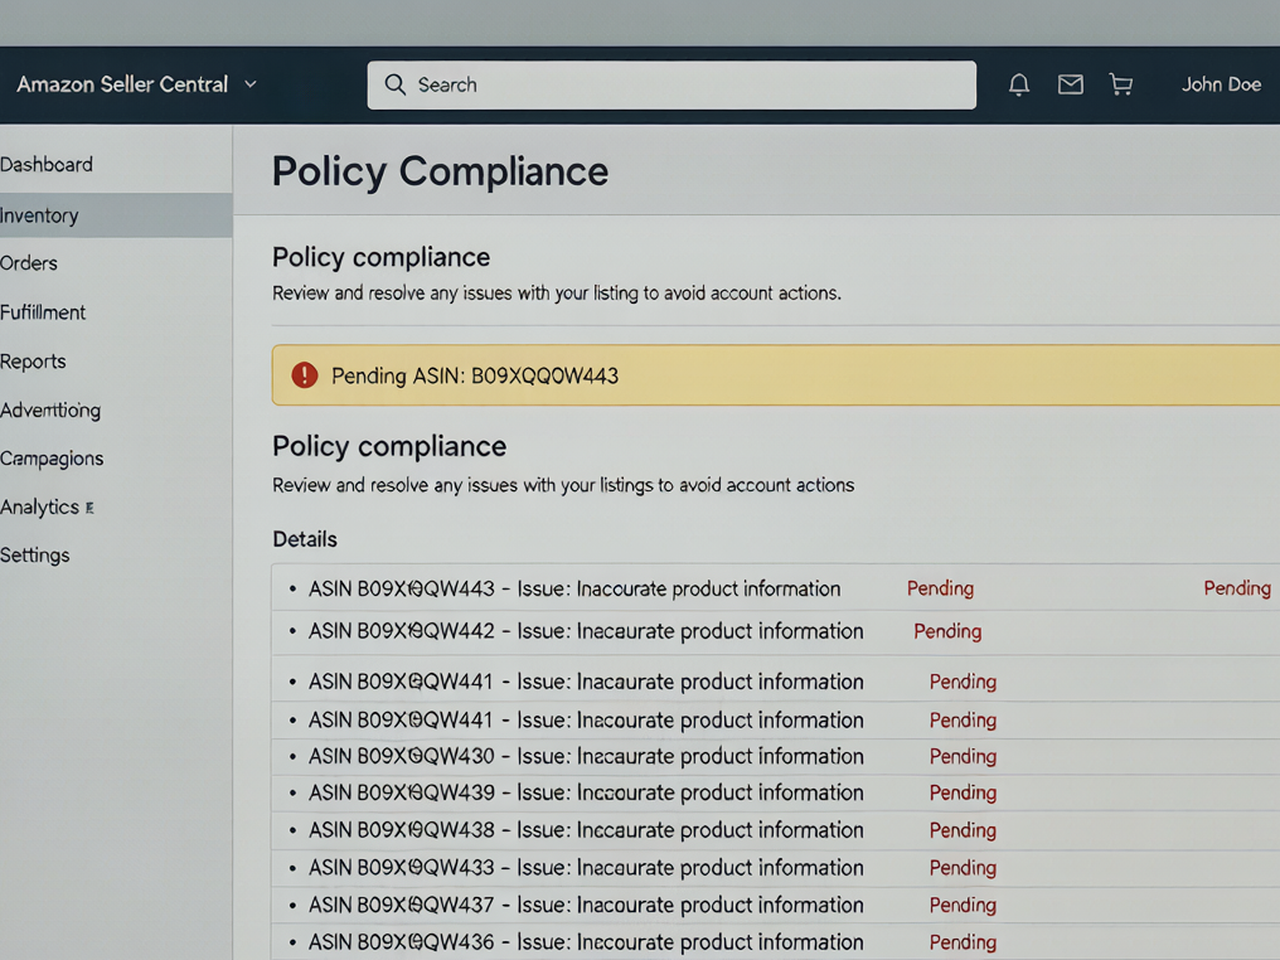Image resolution: width=1280 pixels, height=960 pixels.
Task: Go to Dashboard in the sidebar
Action: 46,164
